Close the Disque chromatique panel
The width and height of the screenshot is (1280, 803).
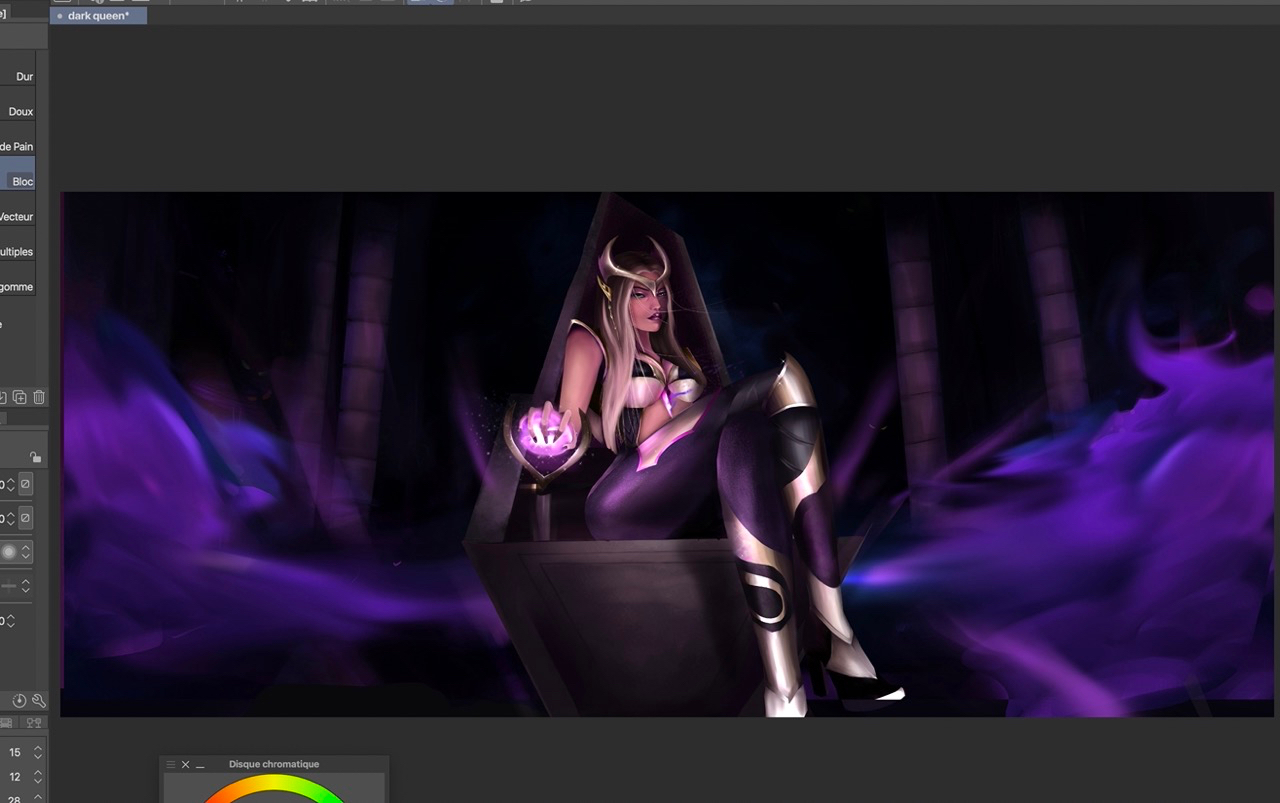click(185, 765)
